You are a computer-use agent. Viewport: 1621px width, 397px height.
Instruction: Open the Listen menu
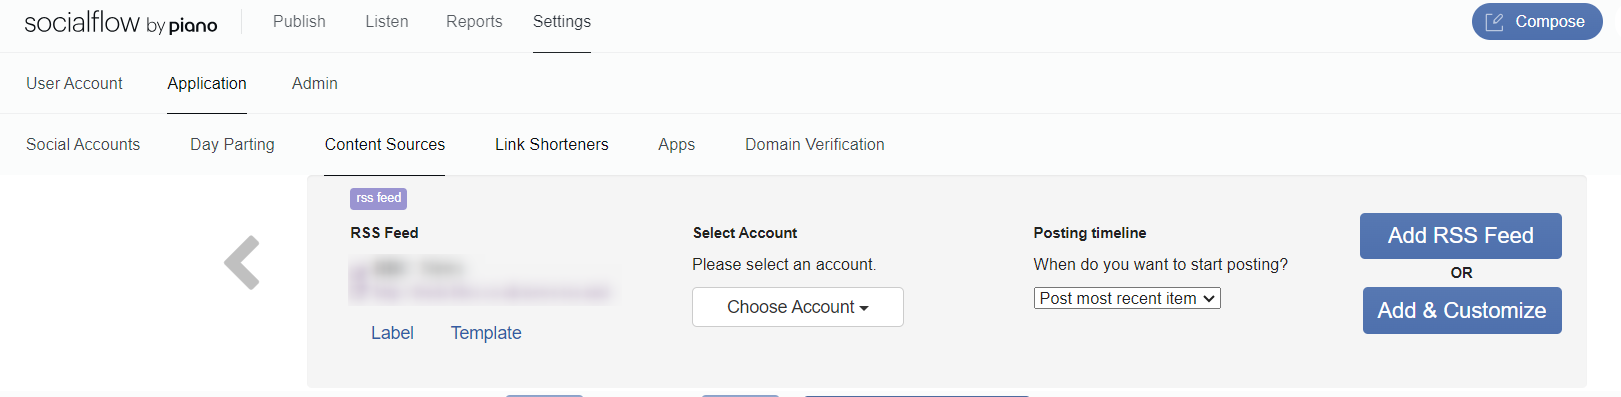pyautogui.click(x=387, y=21)
